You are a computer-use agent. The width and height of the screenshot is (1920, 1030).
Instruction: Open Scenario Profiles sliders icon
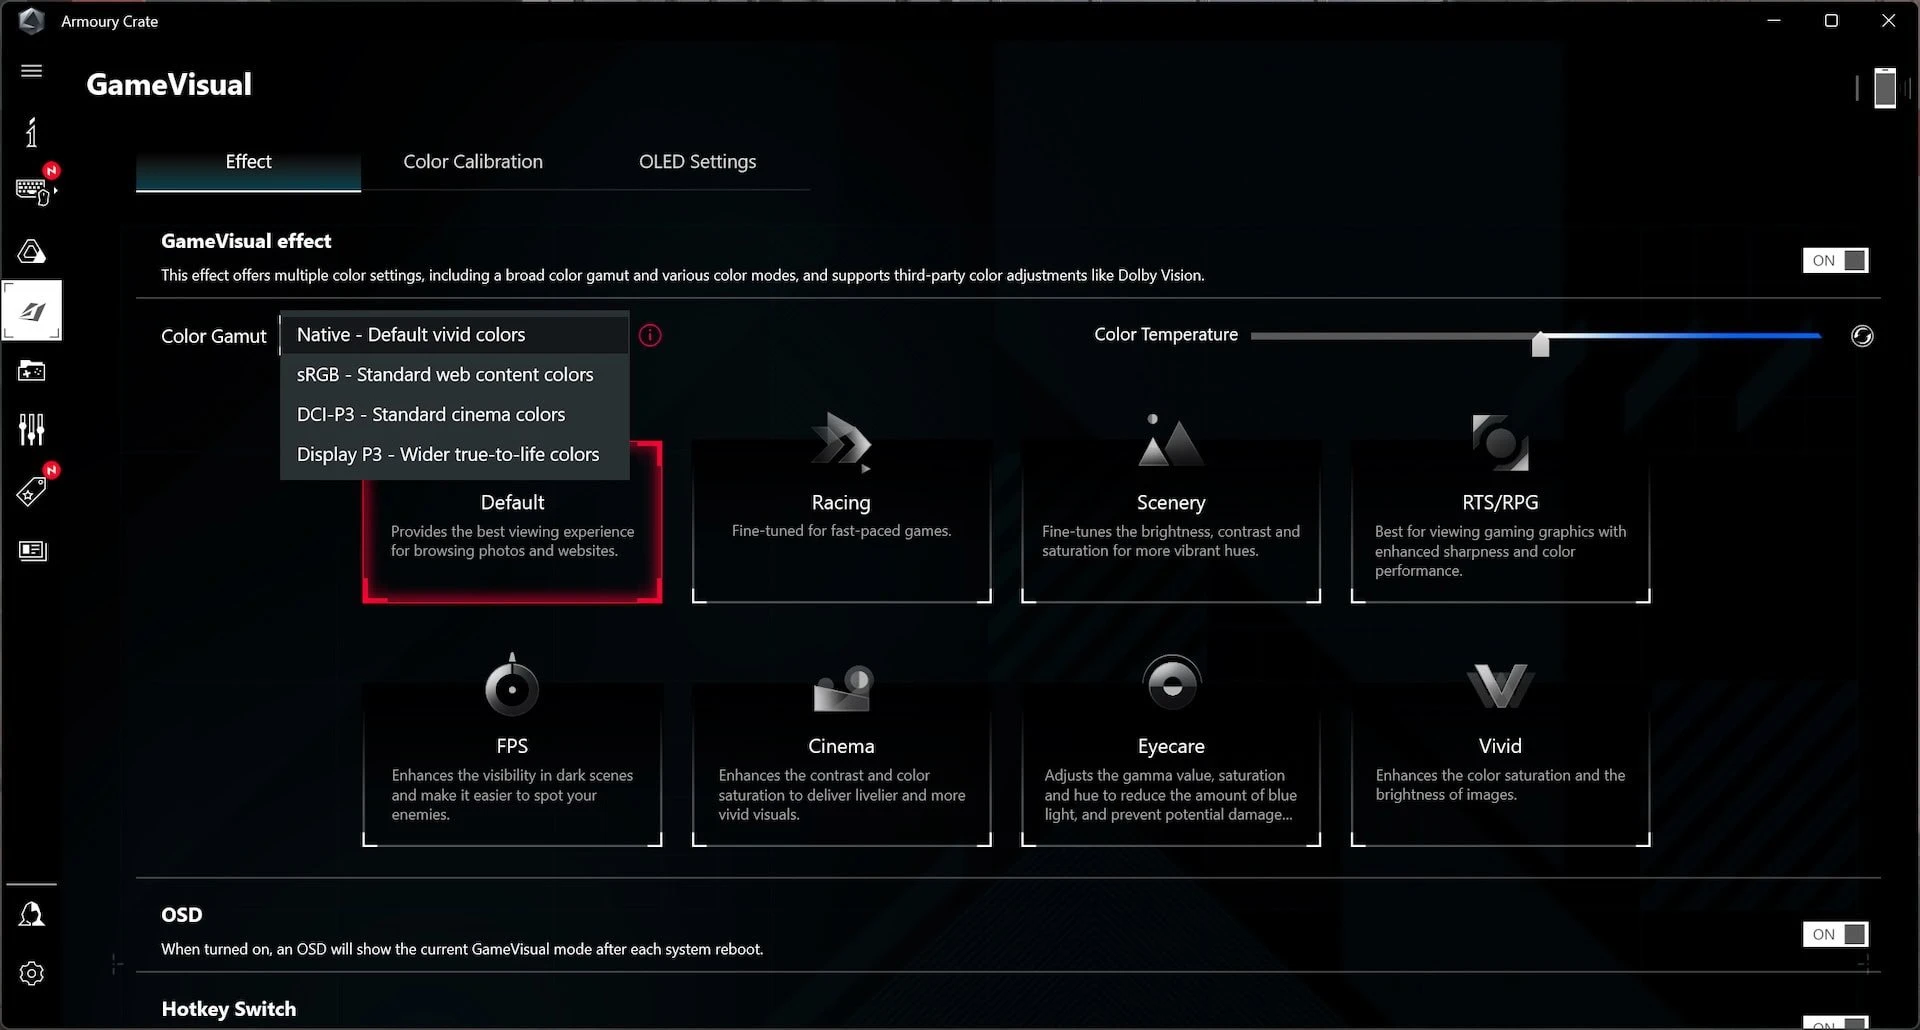click(x=31, y=430)
